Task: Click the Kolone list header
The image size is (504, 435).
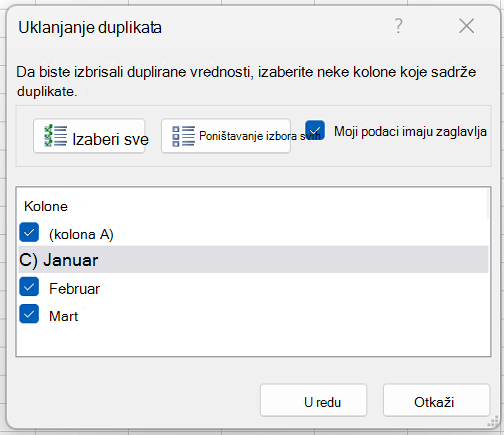Action: (46, 207)
